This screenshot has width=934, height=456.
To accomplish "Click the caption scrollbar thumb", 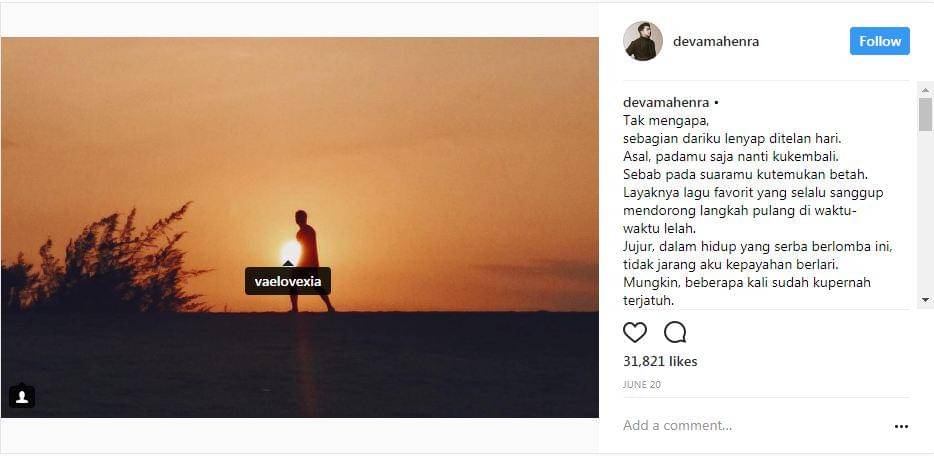I will [x=925, y=114].
